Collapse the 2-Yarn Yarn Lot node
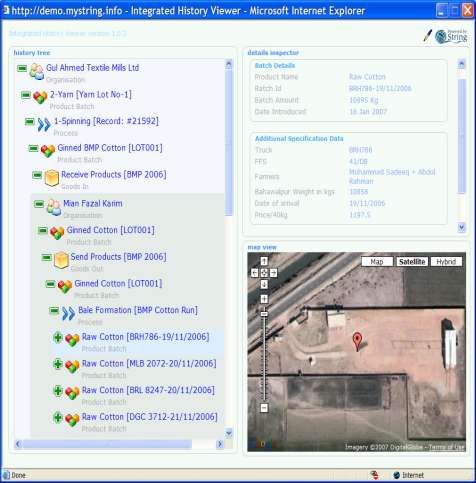The width and height of the screenshot is (476, 483). 26,95
